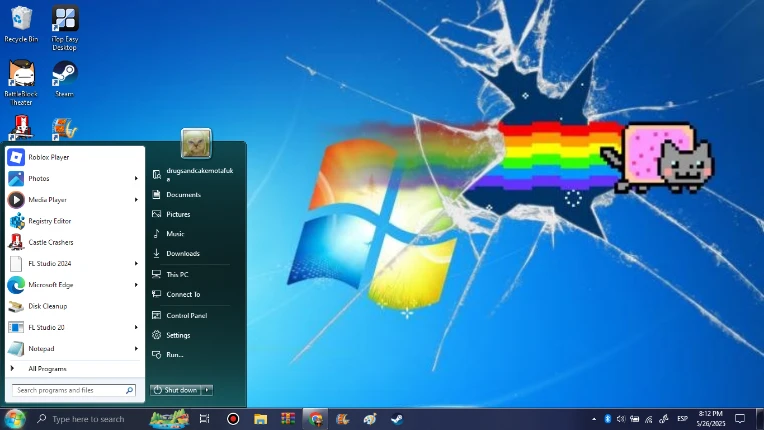
Task: Switch to Chrome on the taskbar
Action: (315, 419)
